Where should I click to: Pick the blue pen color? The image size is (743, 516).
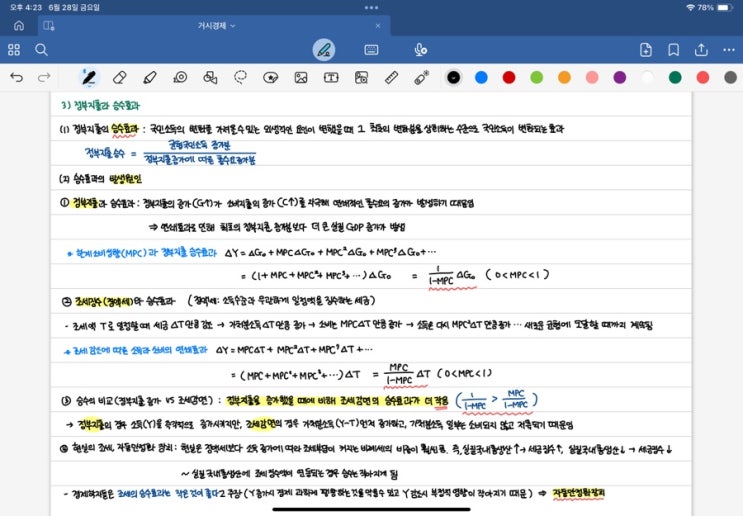coord(481,77)
